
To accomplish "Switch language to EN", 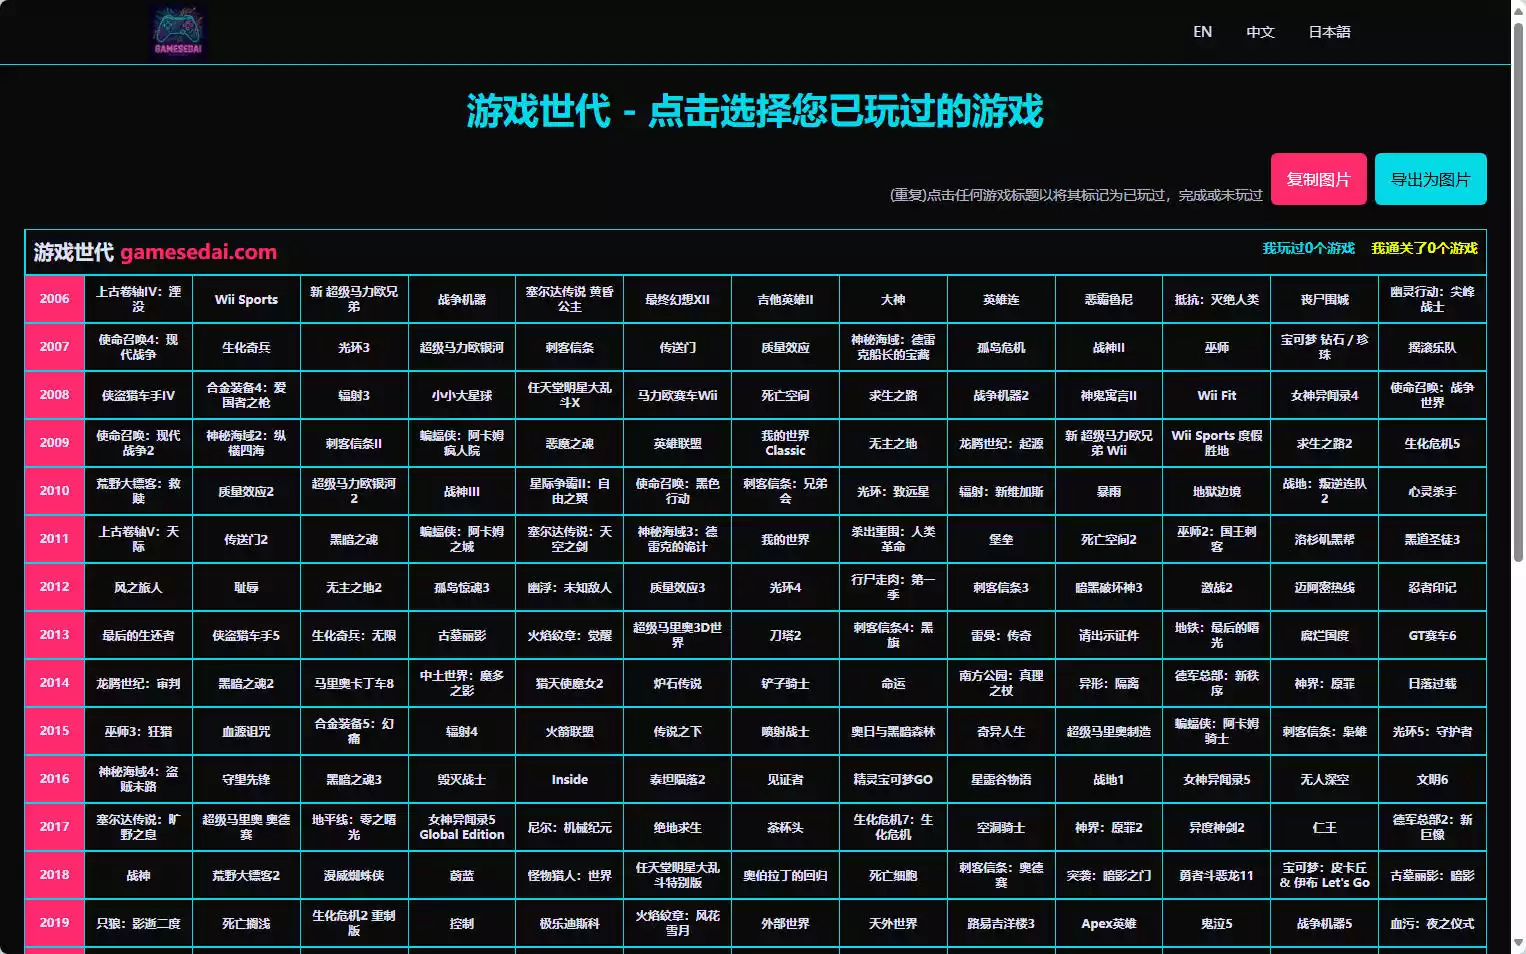I will tap(1202, 32).
